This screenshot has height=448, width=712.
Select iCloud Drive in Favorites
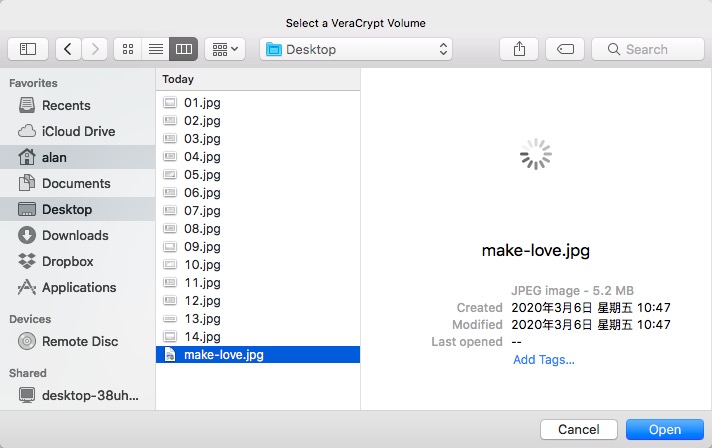click(78, 131)
